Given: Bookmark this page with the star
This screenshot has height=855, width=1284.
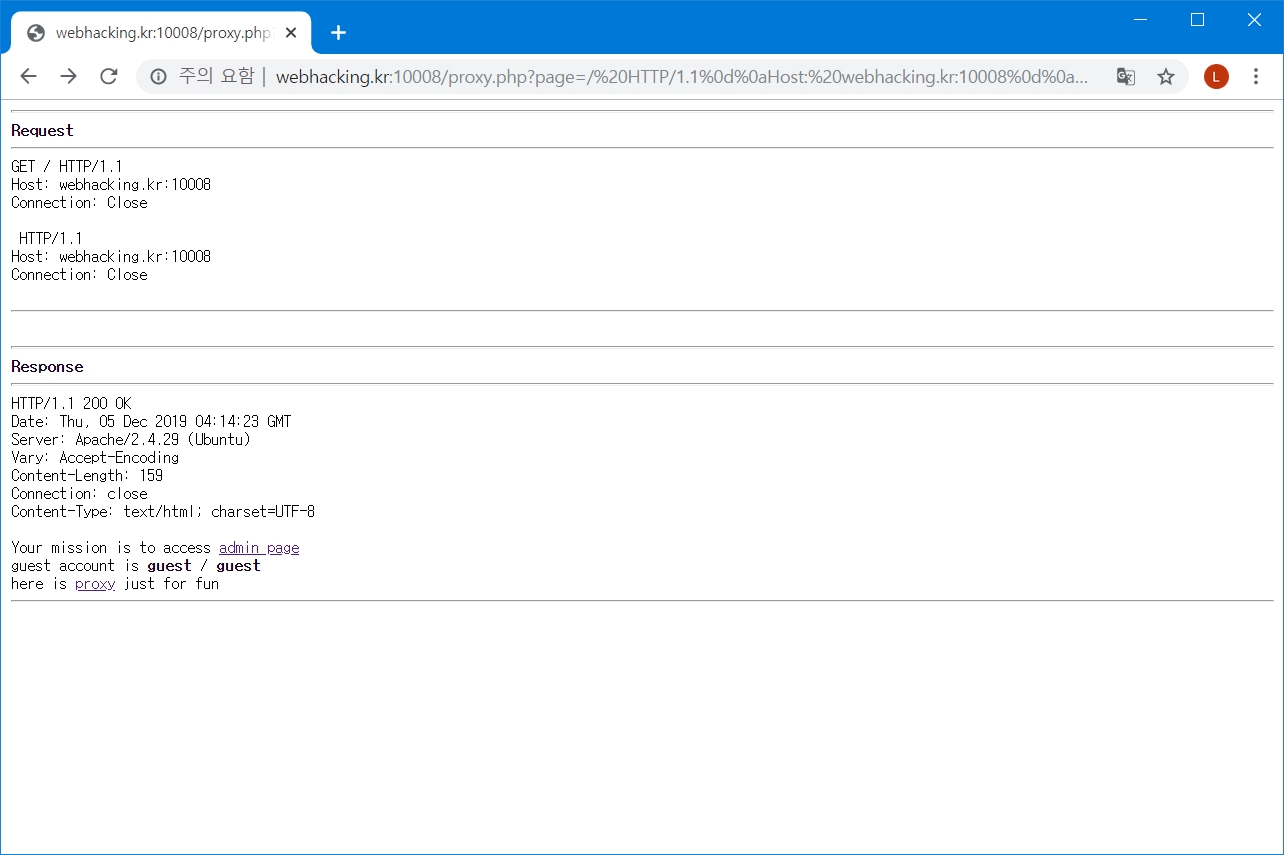Looking at the screenshot, I should [x=1166, y=77].
